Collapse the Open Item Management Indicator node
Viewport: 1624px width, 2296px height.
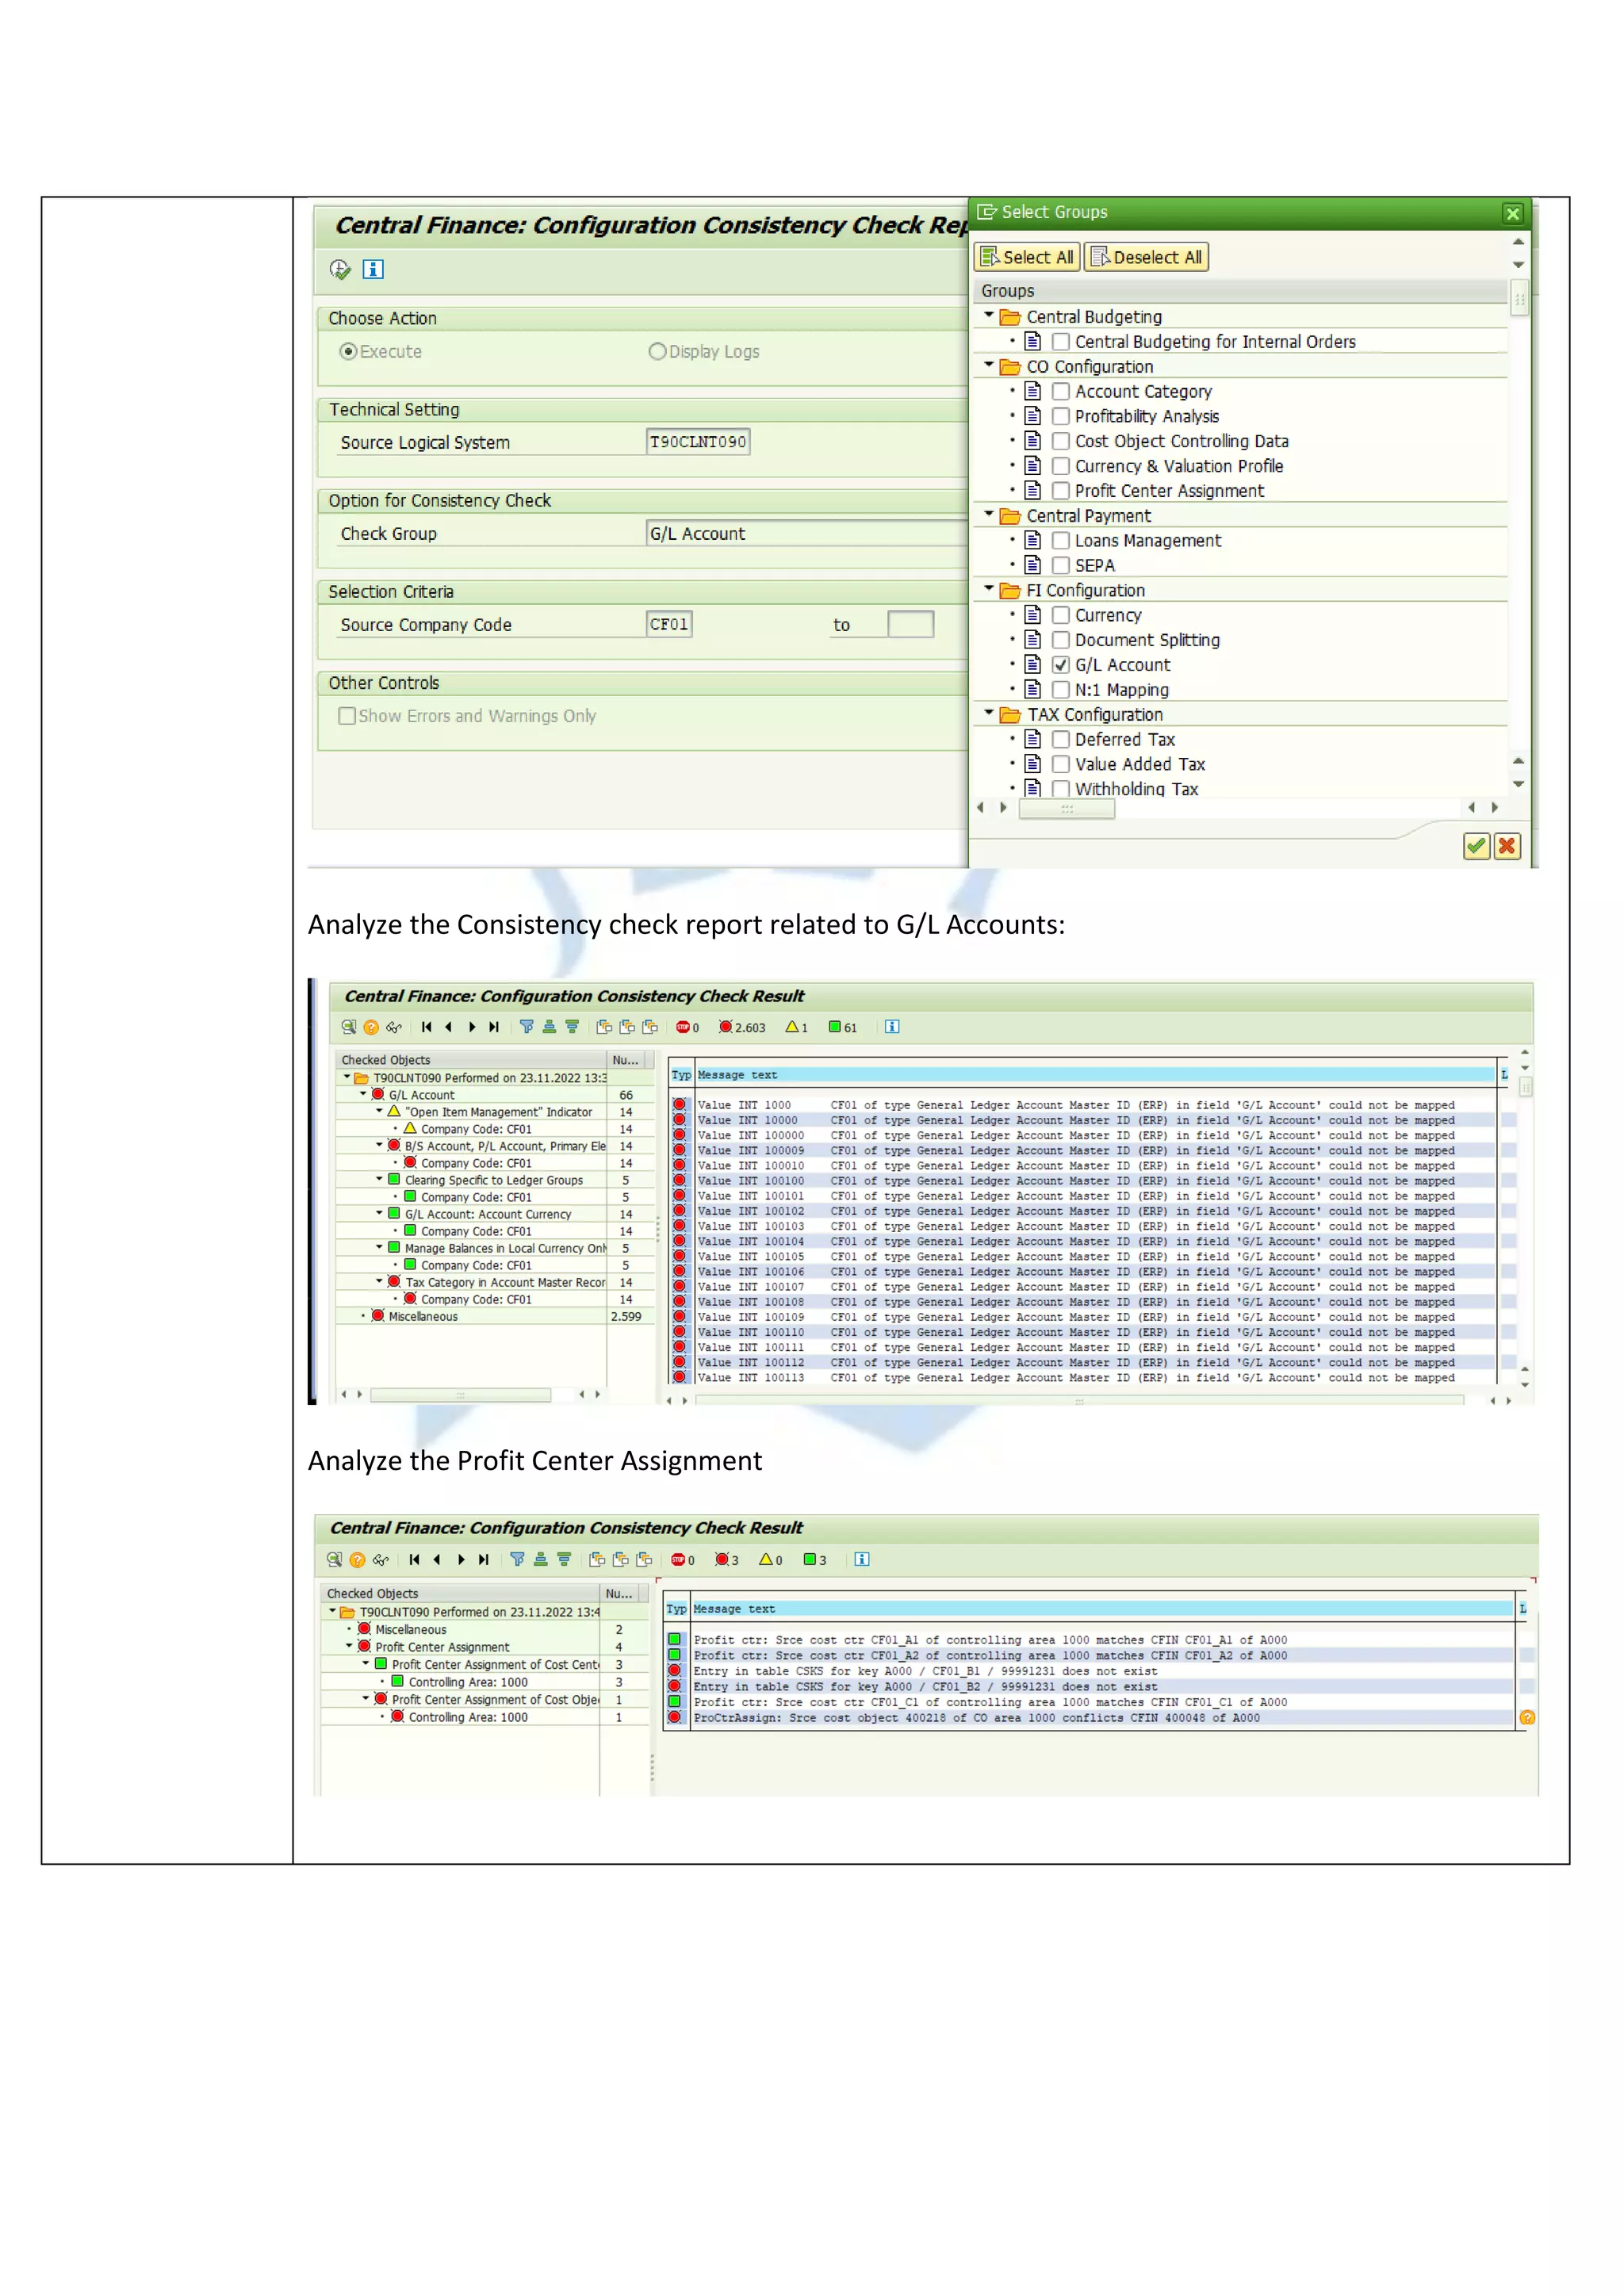click(379, 1111)
